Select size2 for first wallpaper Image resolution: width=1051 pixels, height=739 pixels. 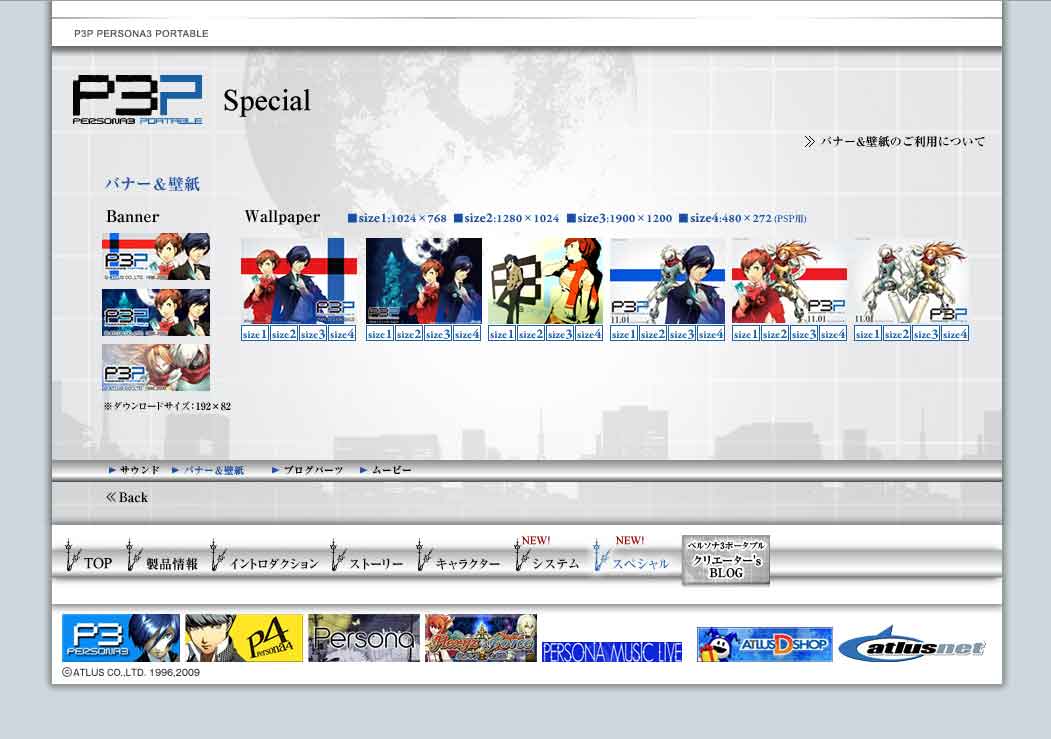[284, 334]
